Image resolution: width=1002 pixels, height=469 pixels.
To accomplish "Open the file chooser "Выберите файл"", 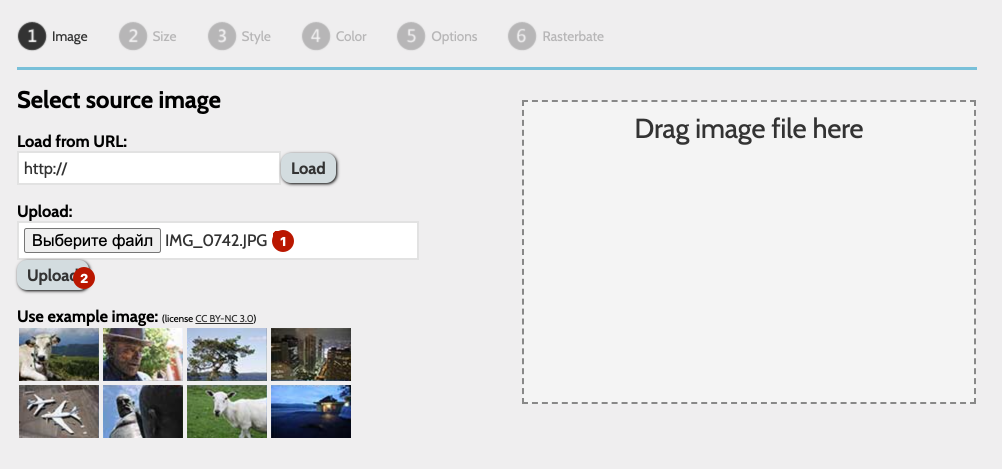I will coord(91,241).
